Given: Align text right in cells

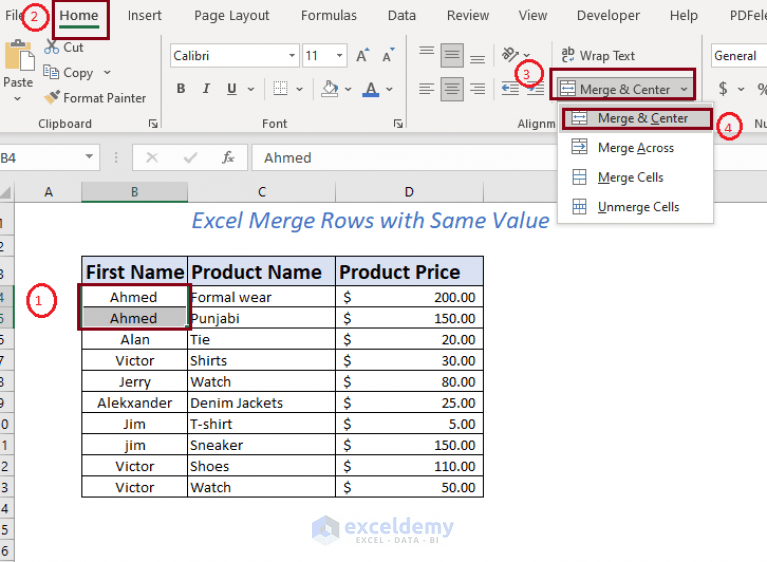Looking at the screenshot, I should (477, 89).
